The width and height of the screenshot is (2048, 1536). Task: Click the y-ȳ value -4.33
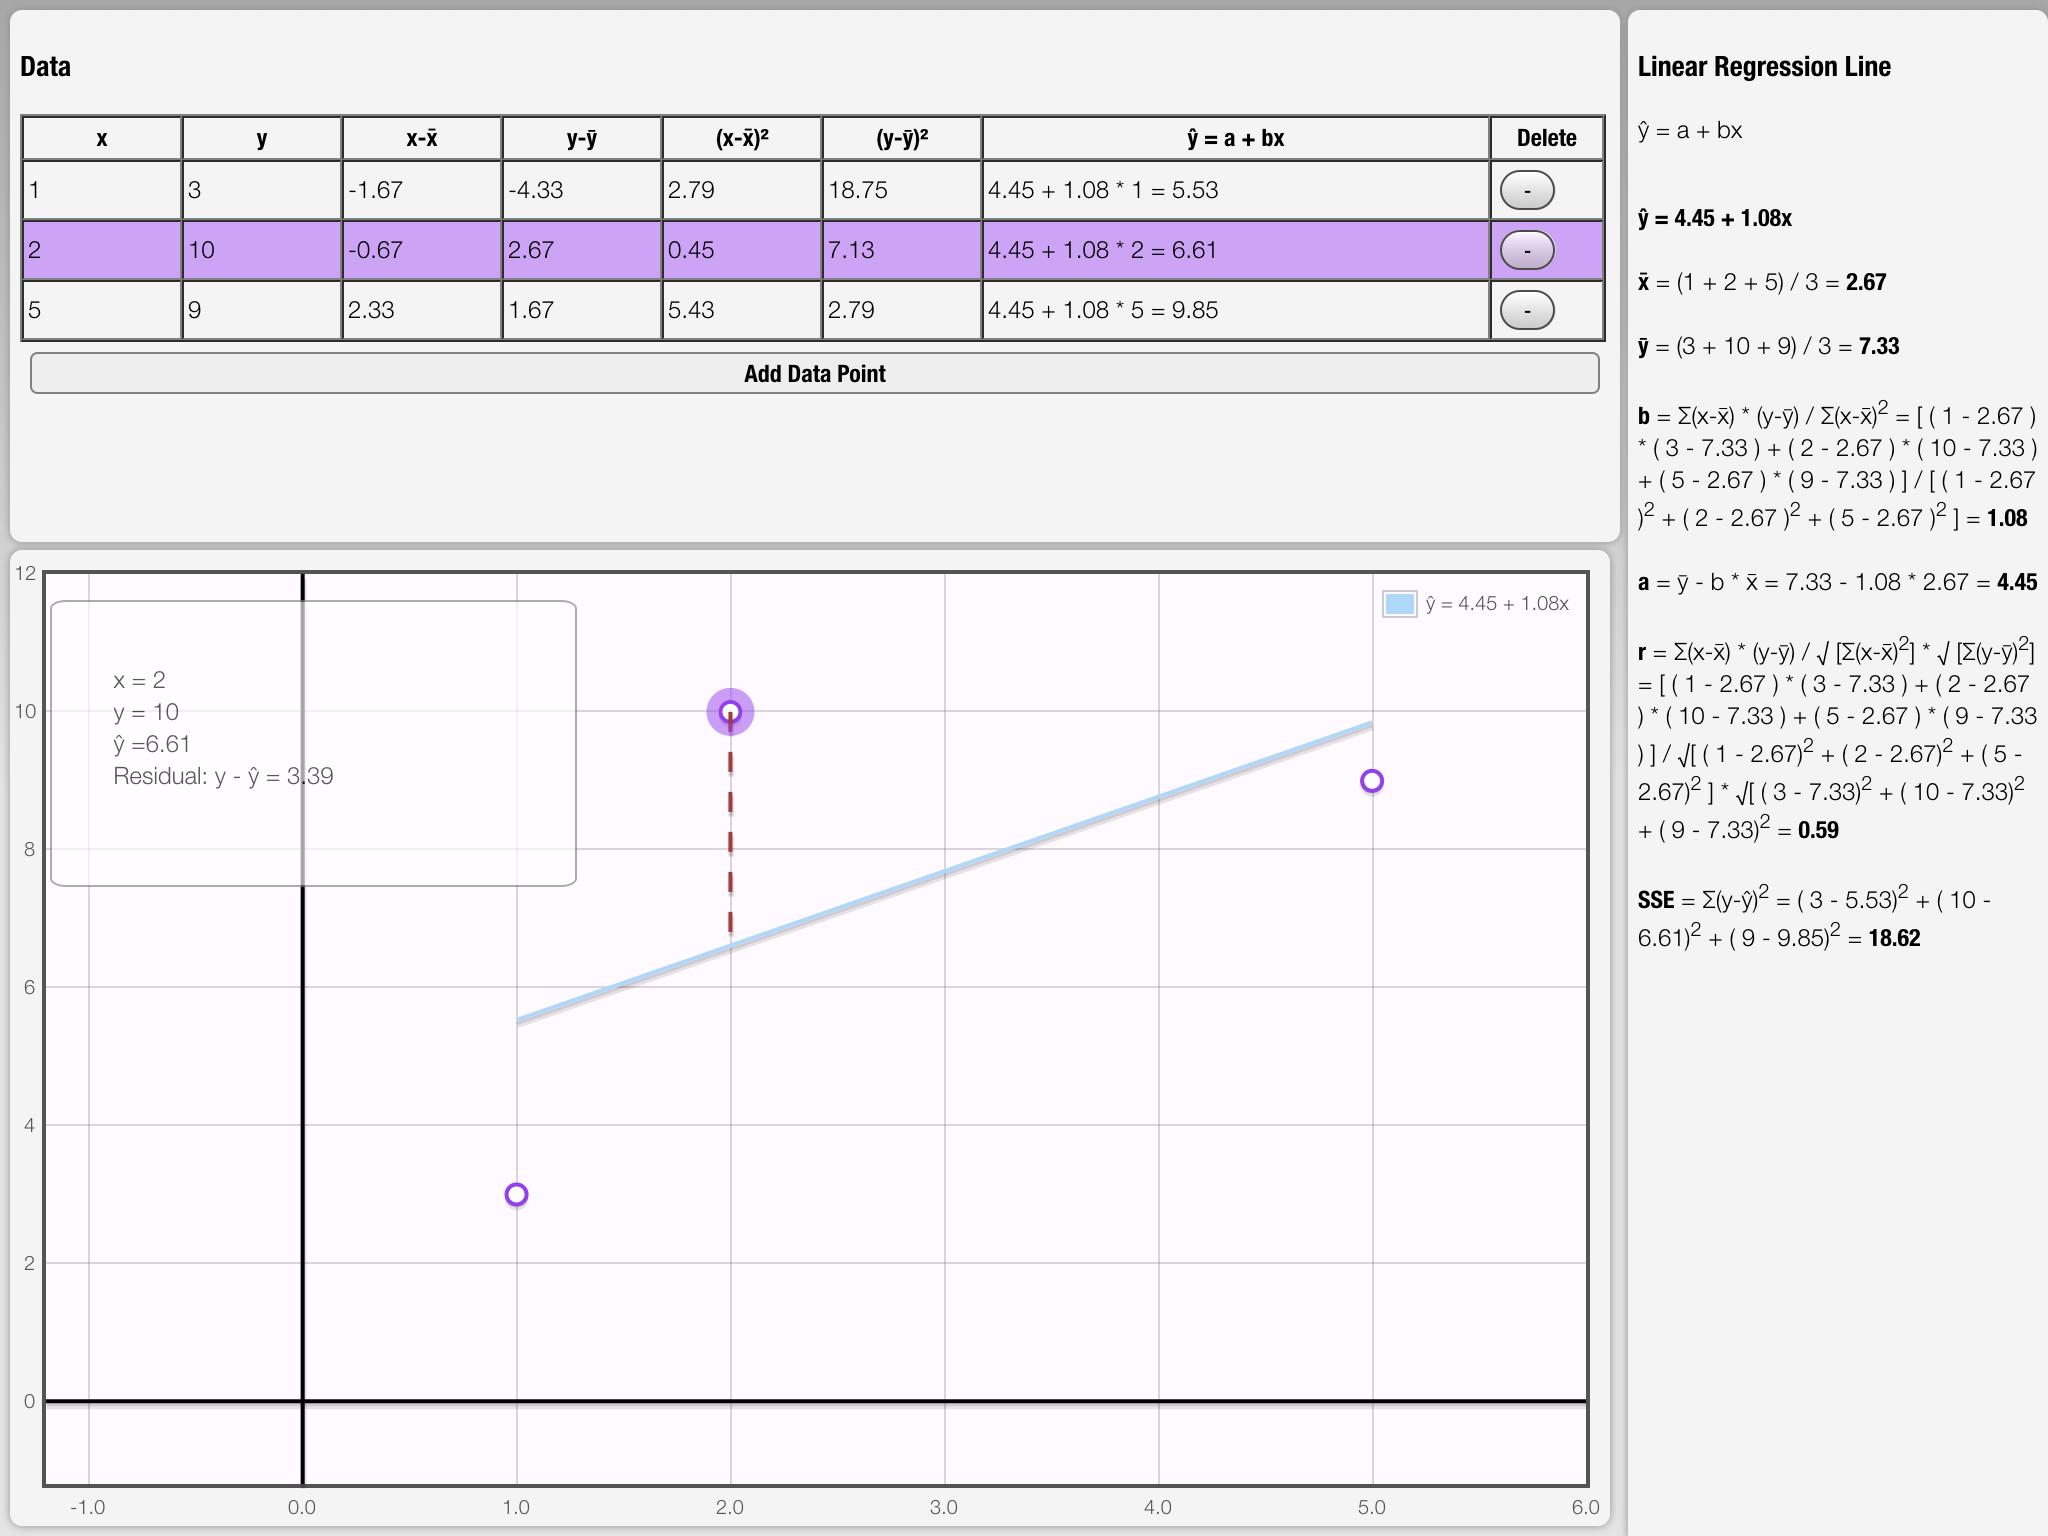point(582,190)
